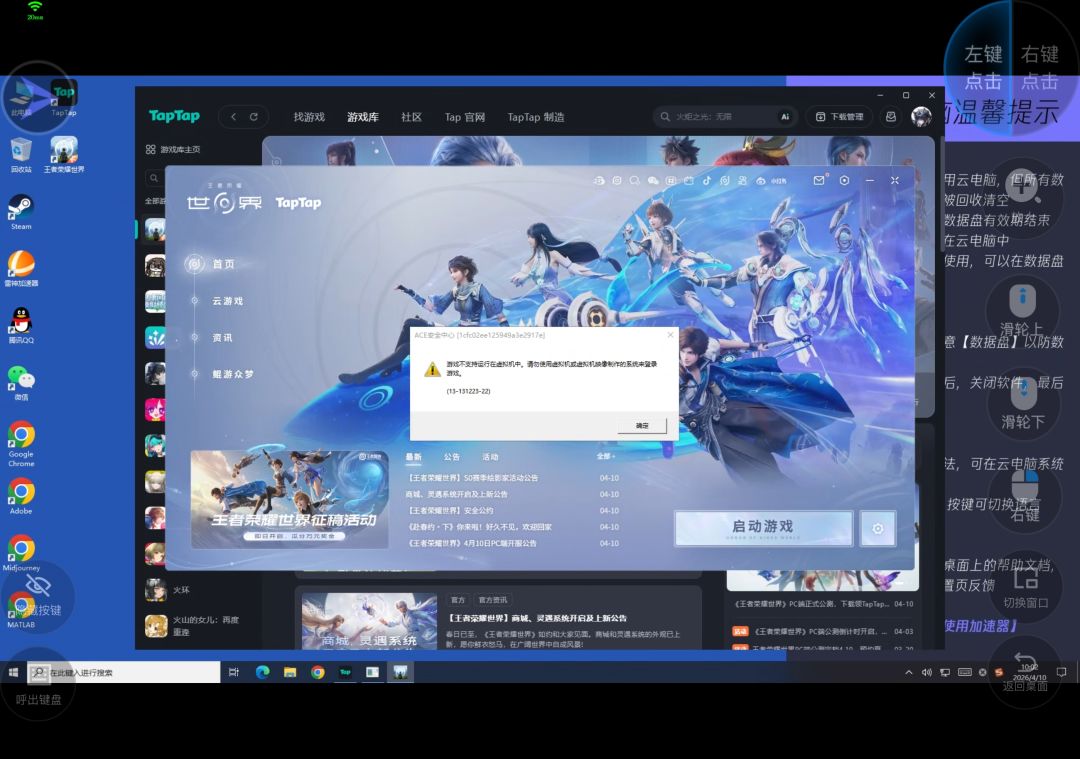Open TapTap 找游戏 tab
Image resolution: width=1080 pixels, height=759 pixels.
click(309, 117)
